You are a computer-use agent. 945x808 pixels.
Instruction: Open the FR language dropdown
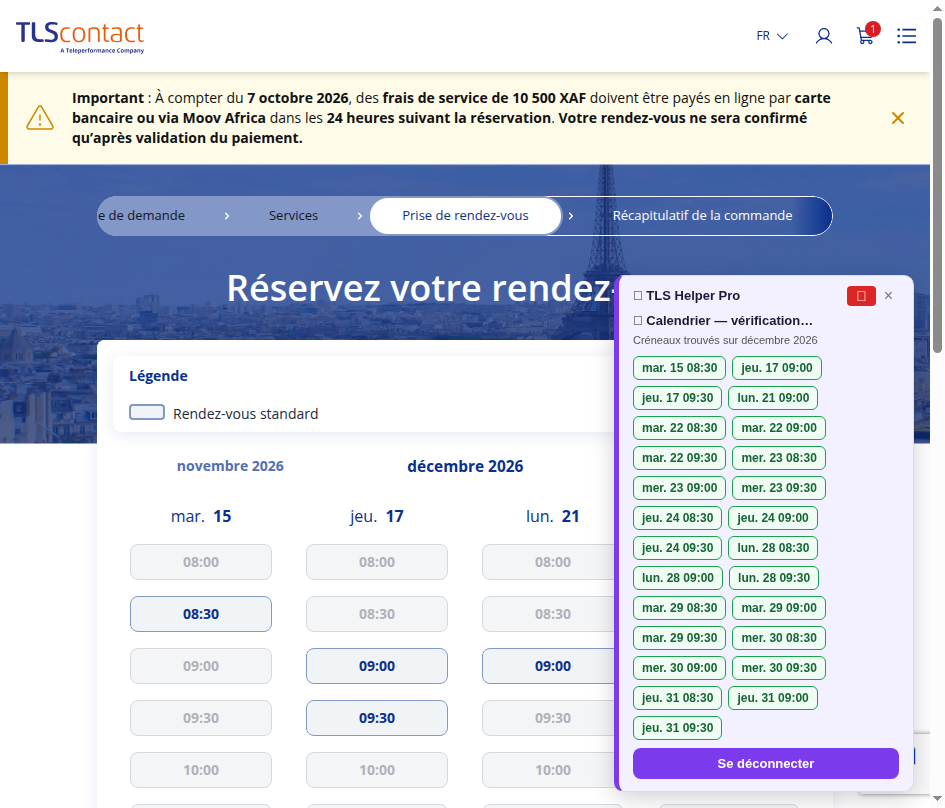(x=772, y=36)
